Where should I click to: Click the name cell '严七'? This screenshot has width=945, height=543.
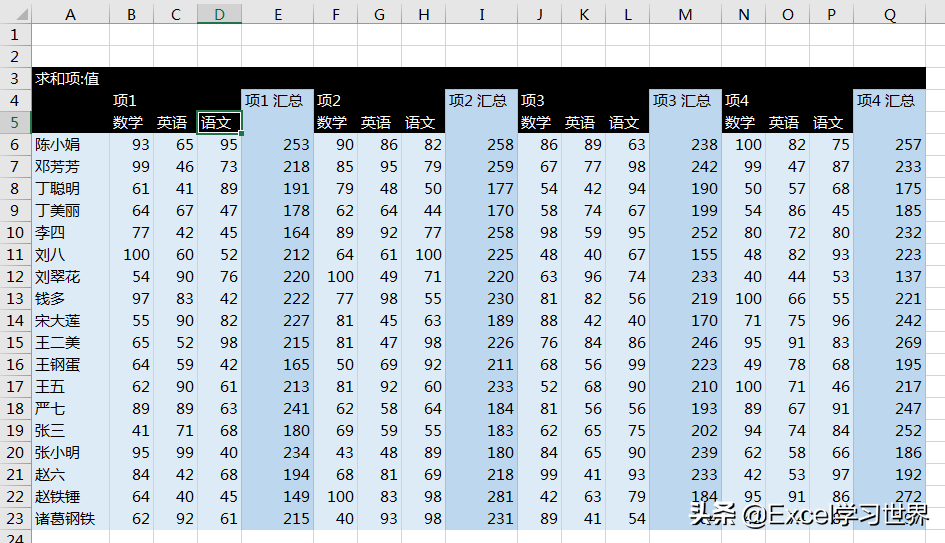pyautogui.click(x=71, y=409)
